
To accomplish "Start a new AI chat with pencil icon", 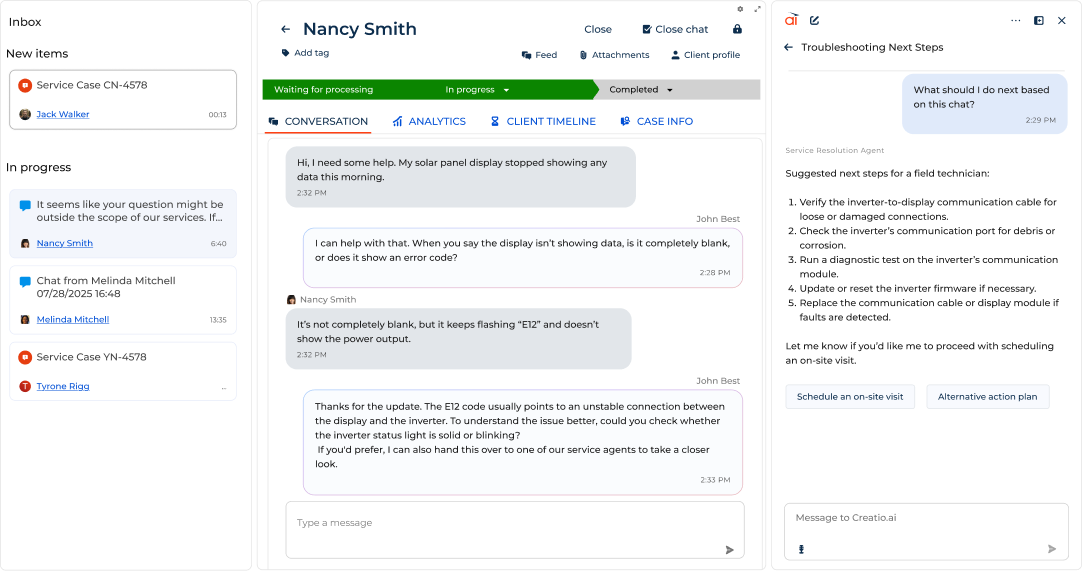I will 815,20.
